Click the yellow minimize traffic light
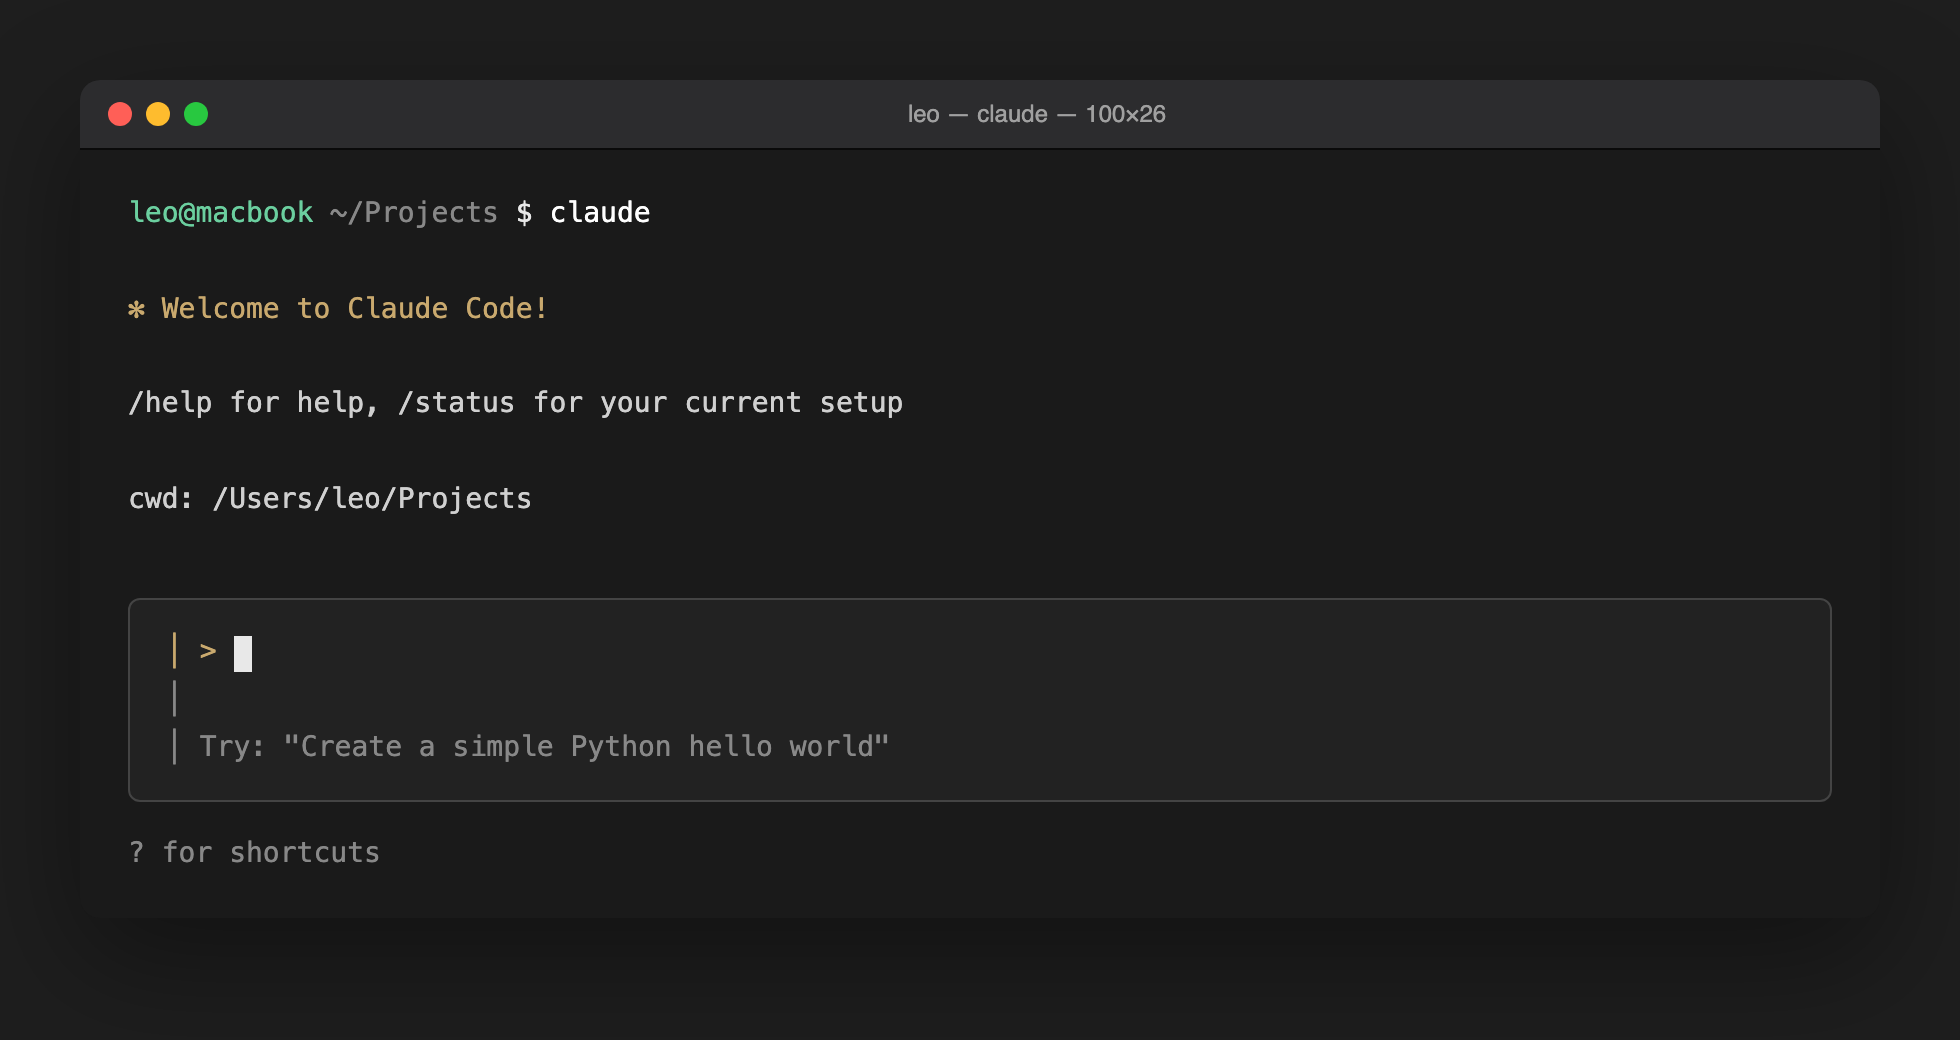The width and height of the screenshot is (1960, 1040). 159,114
